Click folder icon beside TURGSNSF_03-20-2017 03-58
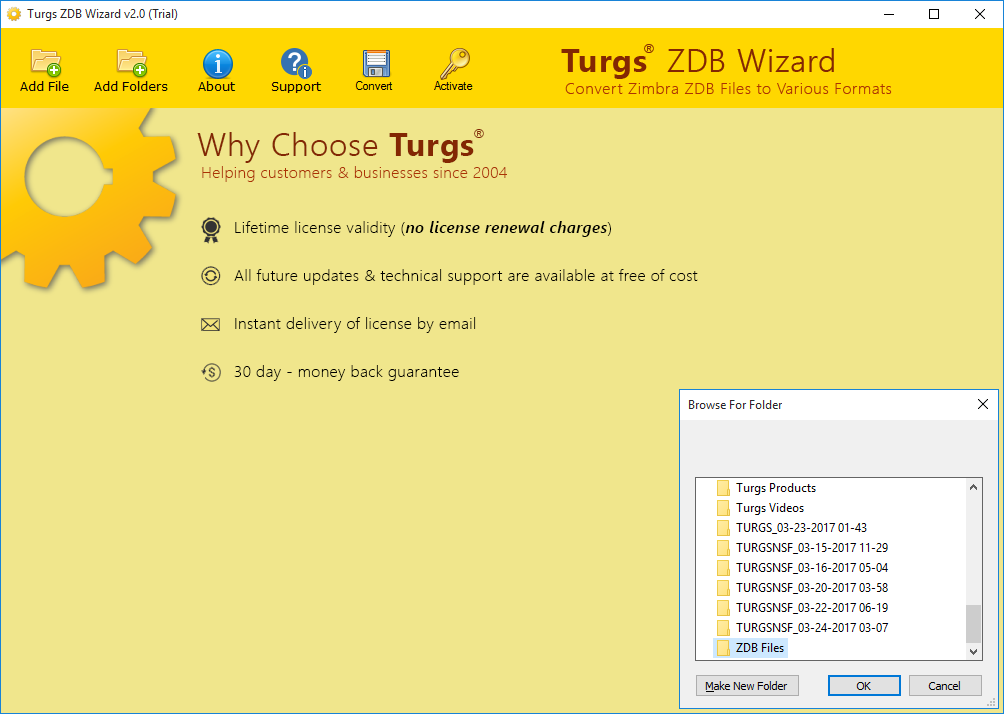This screenshot has width=1004, height=714. pyautogui.click(x=724, y=587)
